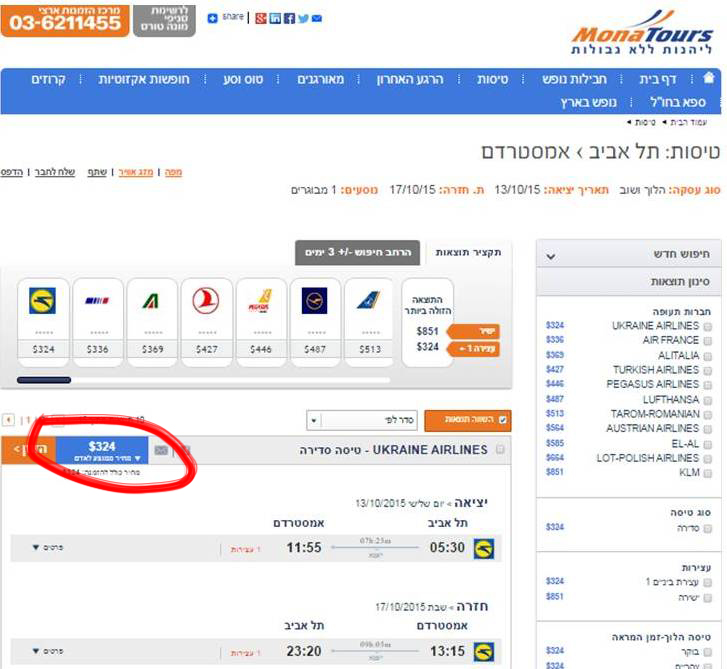The height and width of the screenshot is (669, 727).
Task: Click the מפה map link
Action: click(173, 172)
